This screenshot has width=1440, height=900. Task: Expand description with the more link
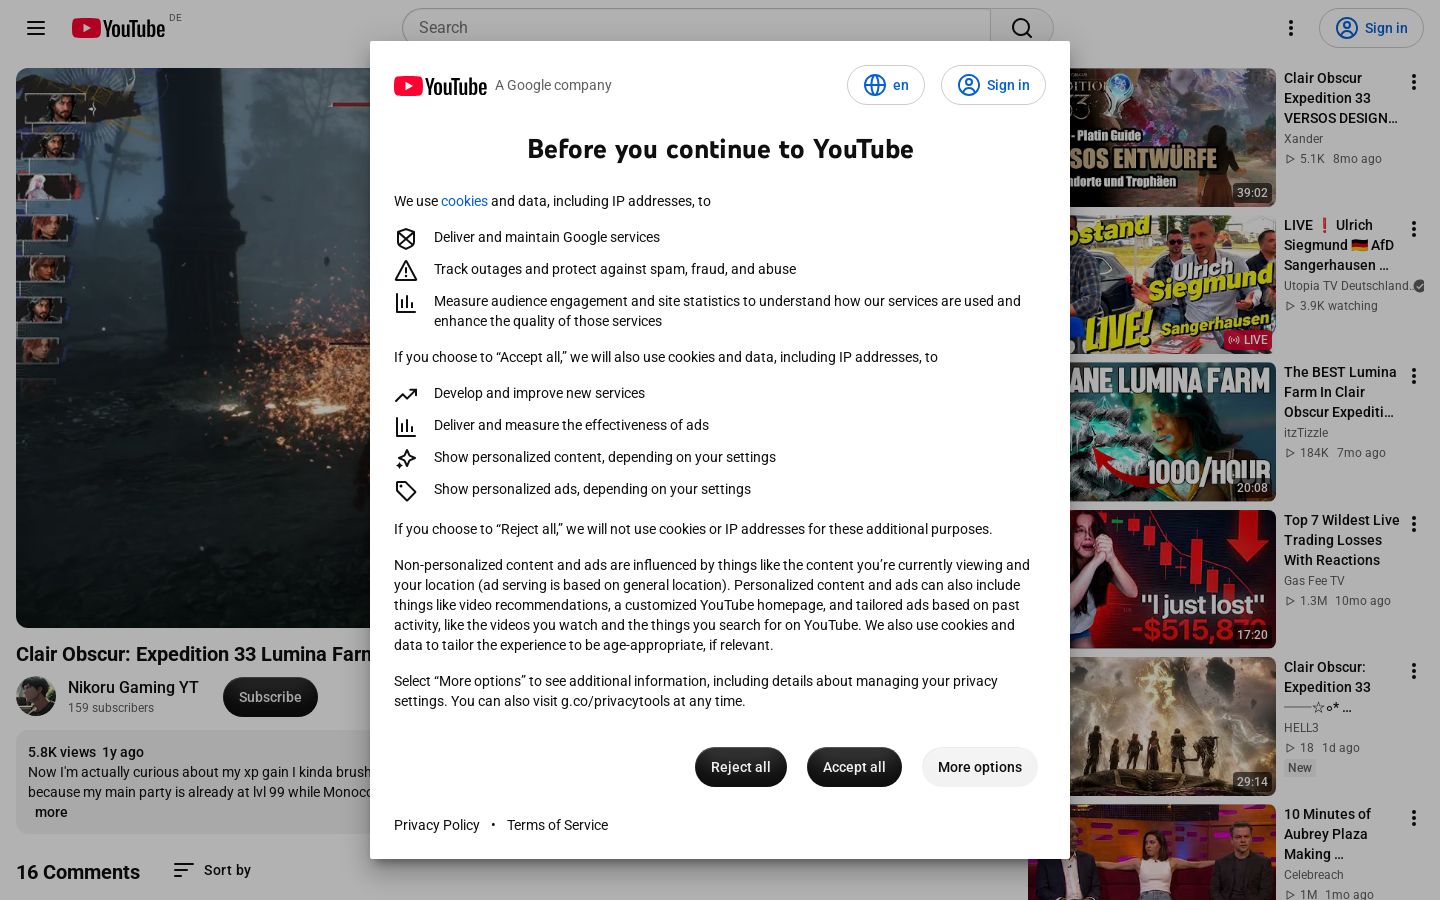coord(51,812)
